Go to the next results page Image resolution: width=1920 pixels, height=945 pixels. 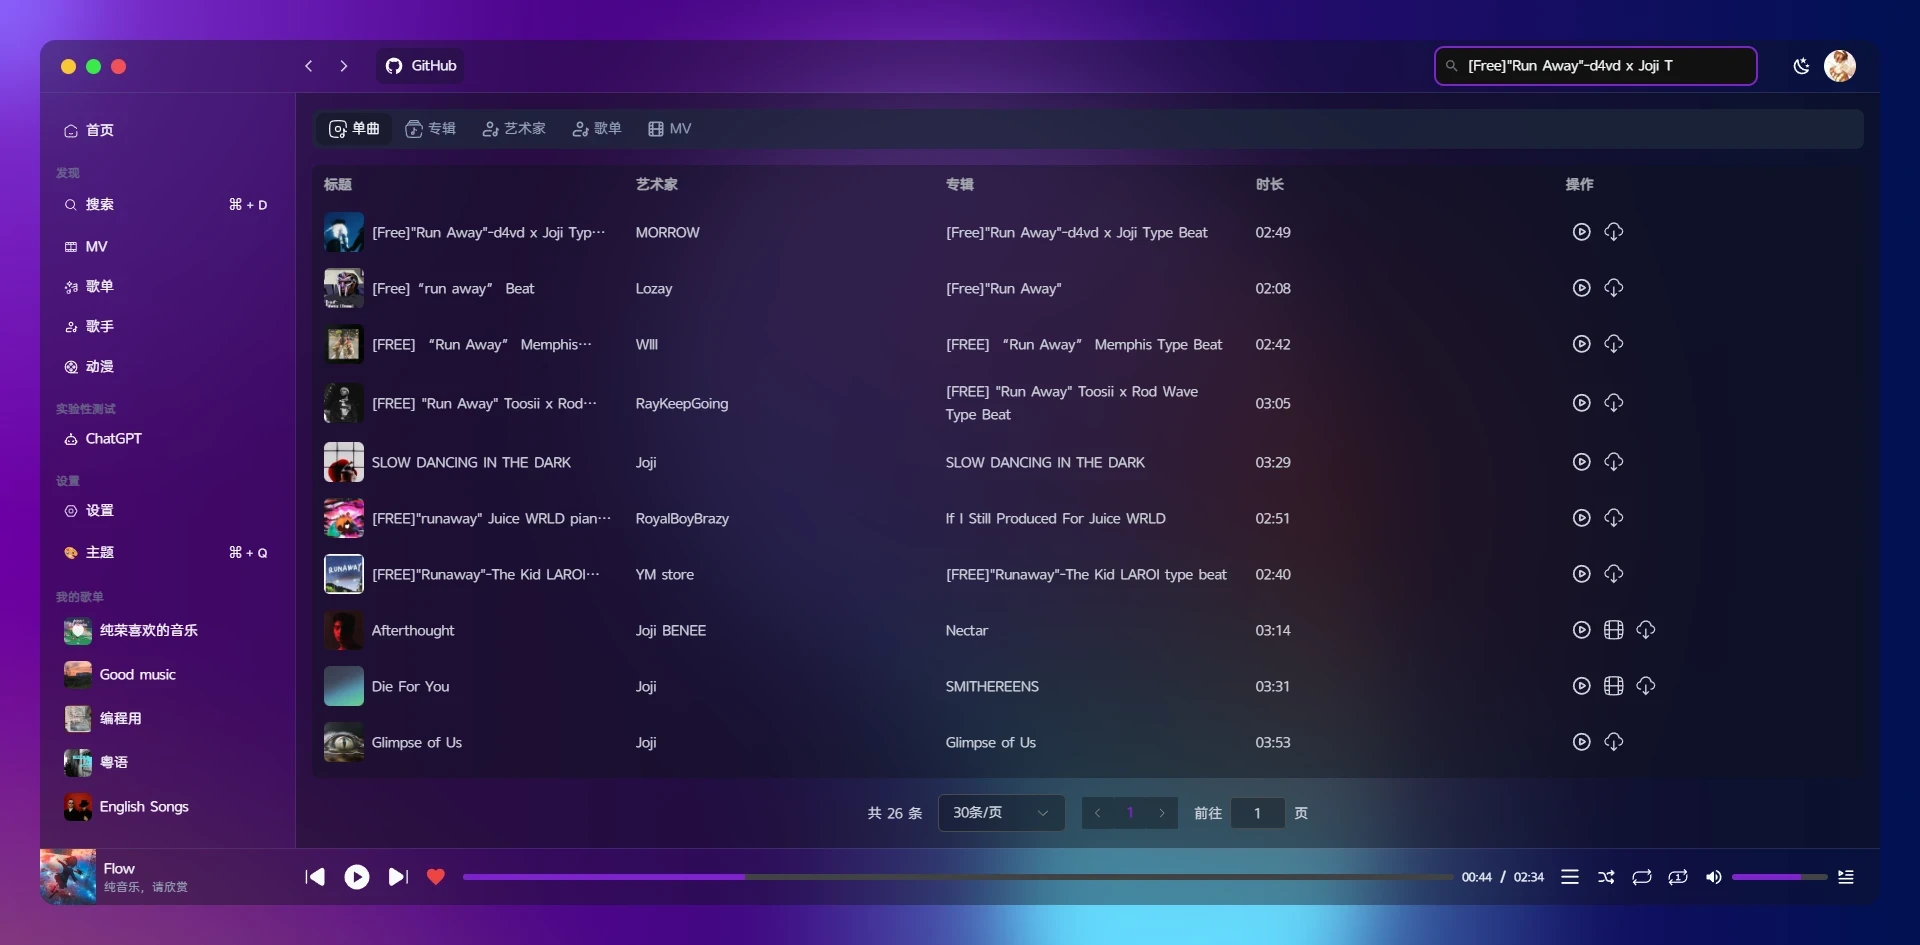point(1162,813)
